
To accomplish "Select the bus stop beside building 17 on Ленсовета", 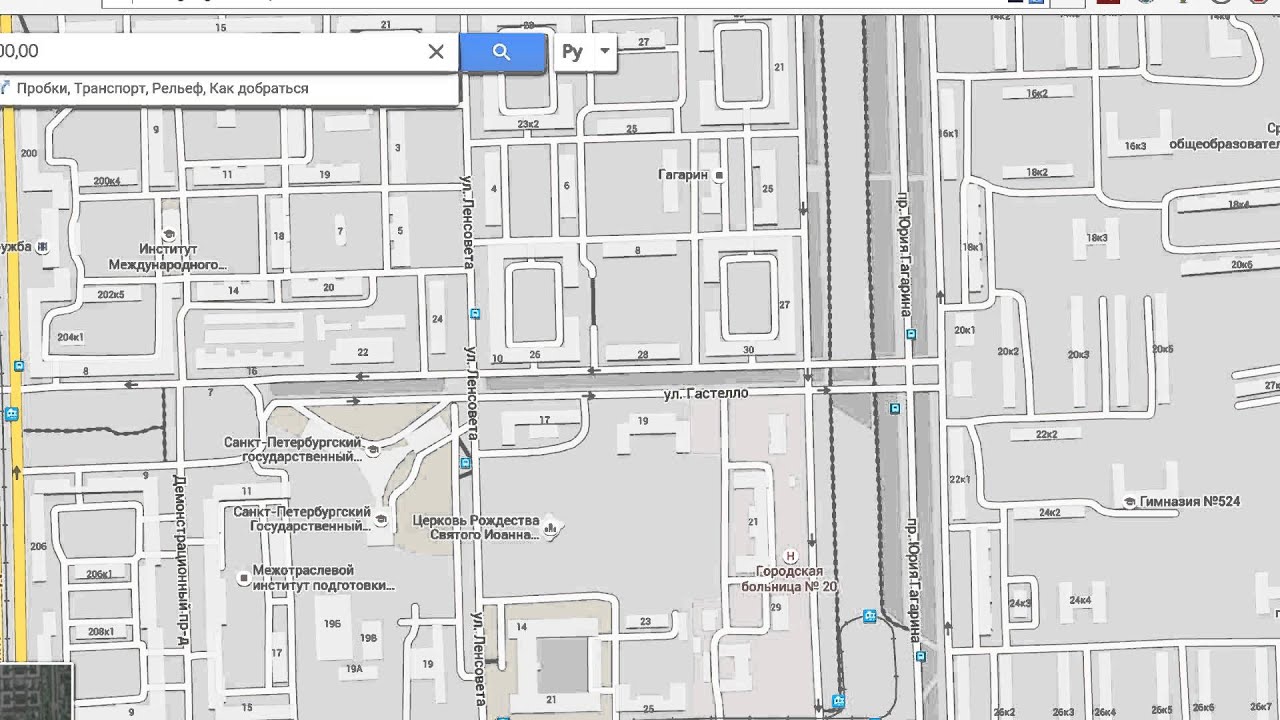I will coord(465,463).
